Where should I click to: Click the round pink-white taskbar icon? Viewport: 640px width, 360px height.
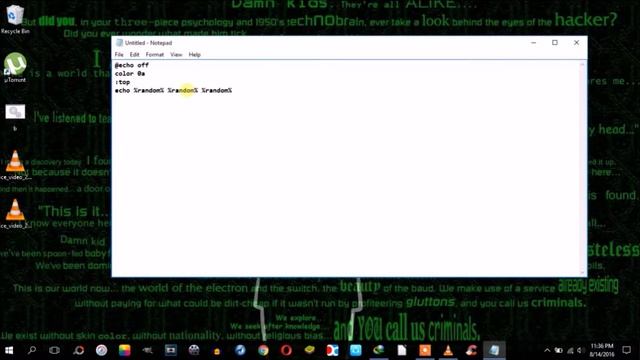(x=101, y=350)
